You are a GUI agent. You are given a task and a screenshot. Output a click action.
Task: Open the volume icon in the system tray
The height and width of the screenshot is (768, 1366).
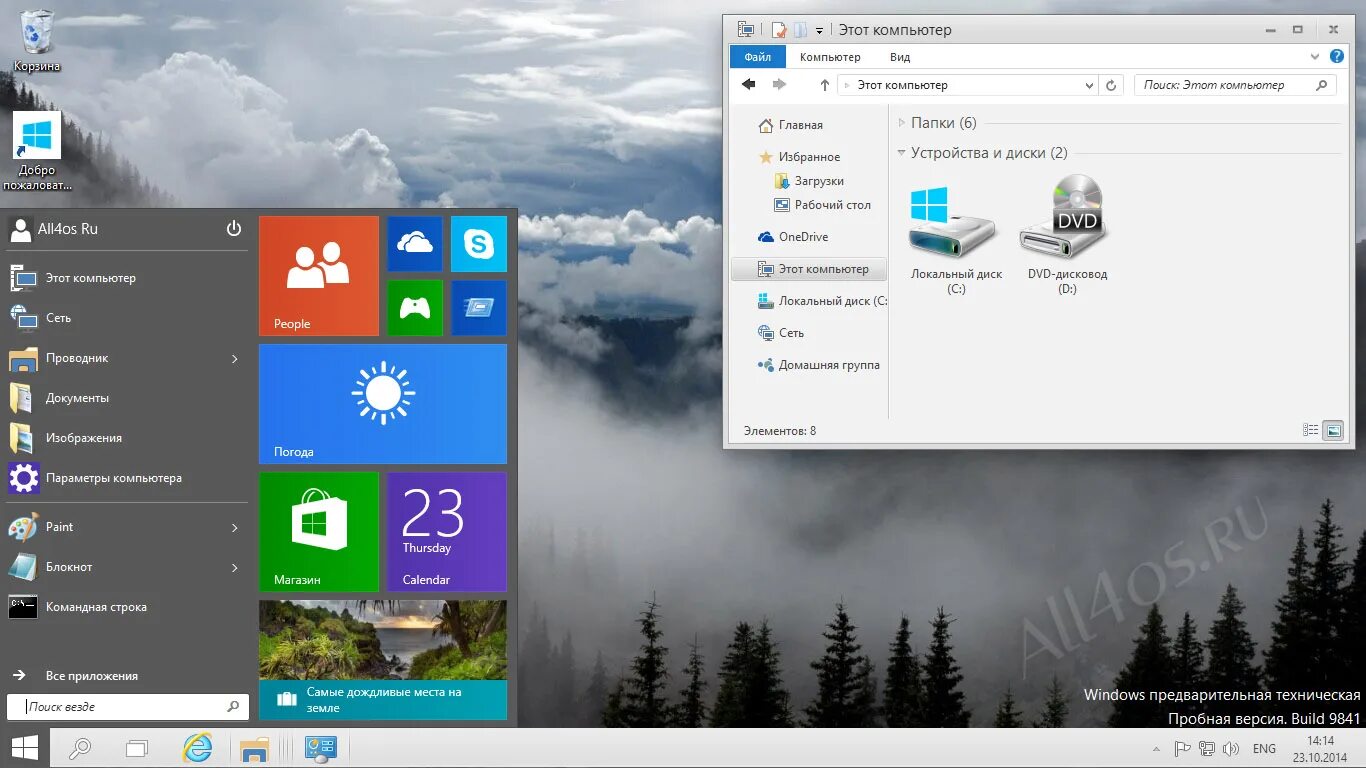pyautogui.click(x=1232, y=747)
